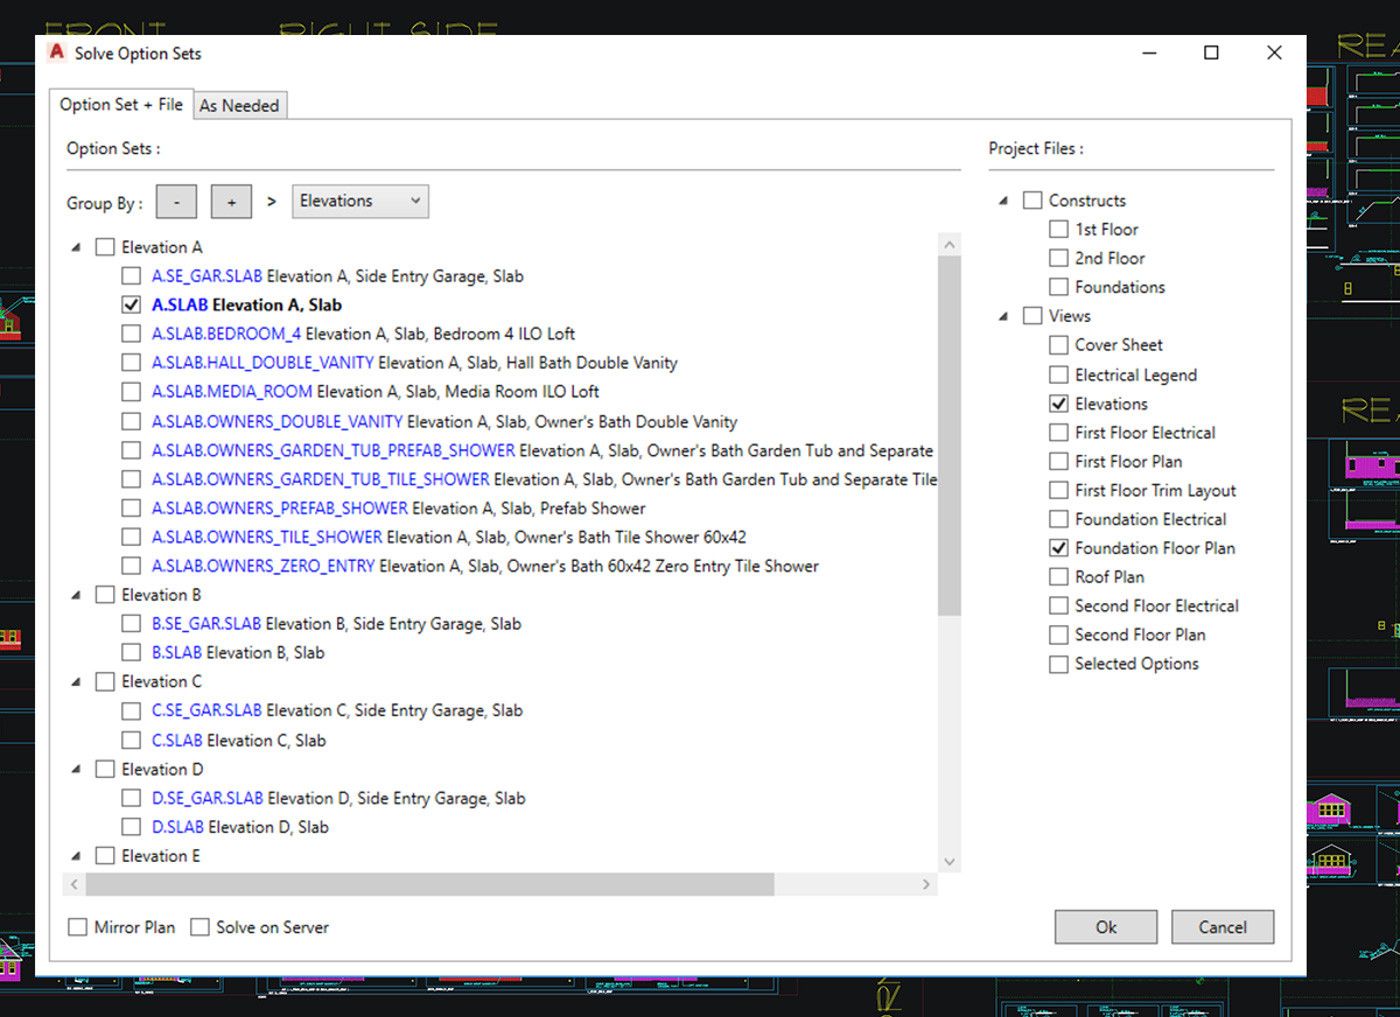Click the AutoCAD logo icon in title bar
Image resolution: width=1400 pixels, height=1017 pixels.
click(x=57, y=52)
